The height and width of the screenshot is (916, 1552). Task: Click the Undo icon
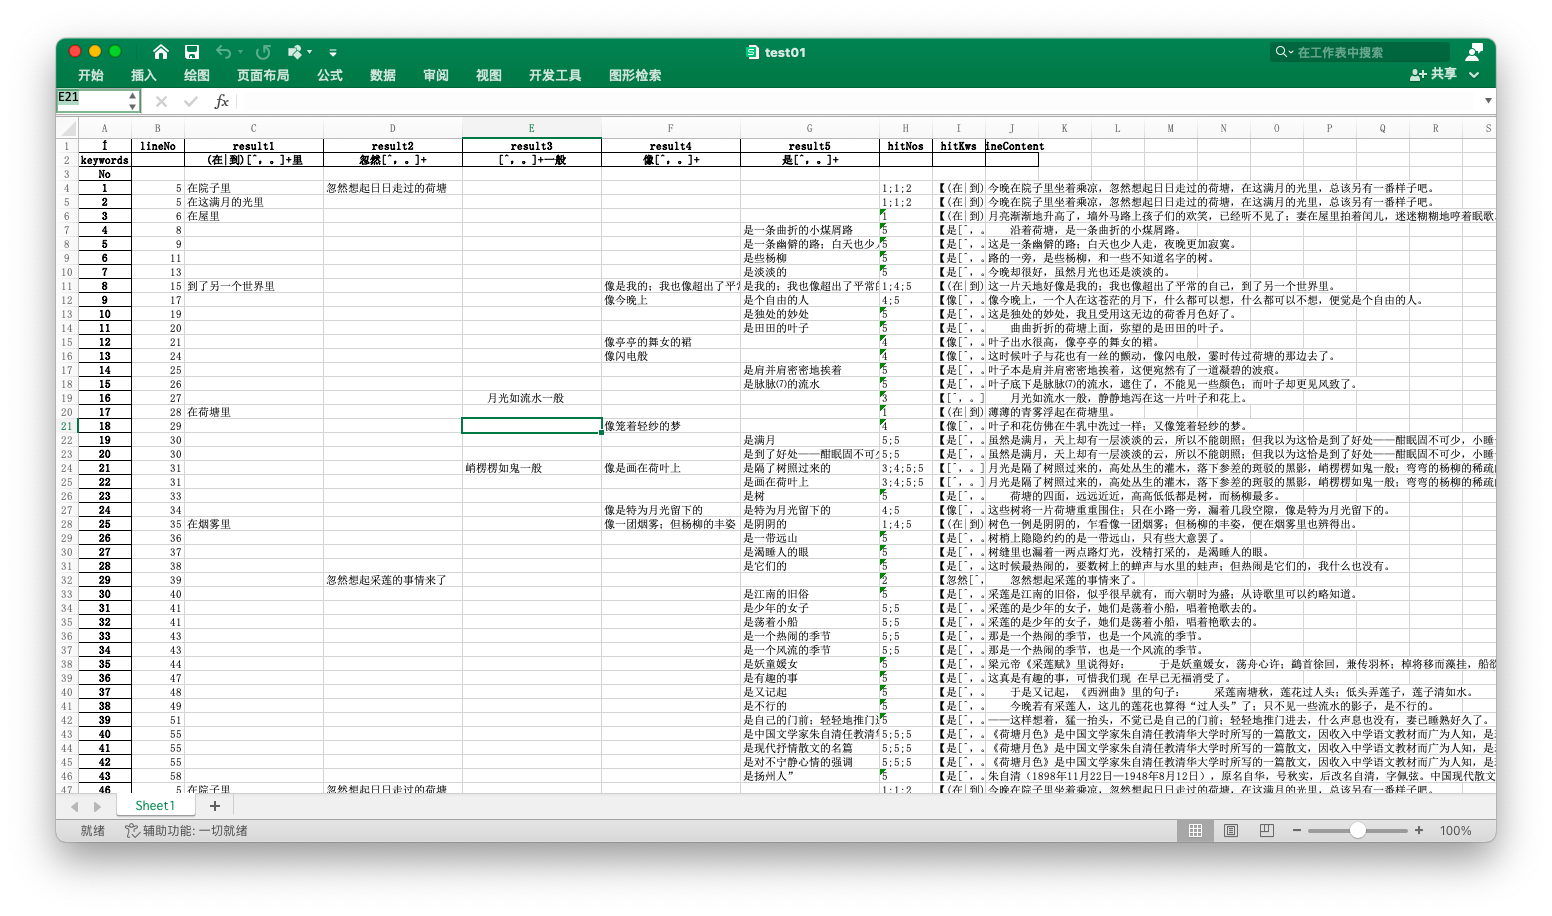tap(222, 51)
